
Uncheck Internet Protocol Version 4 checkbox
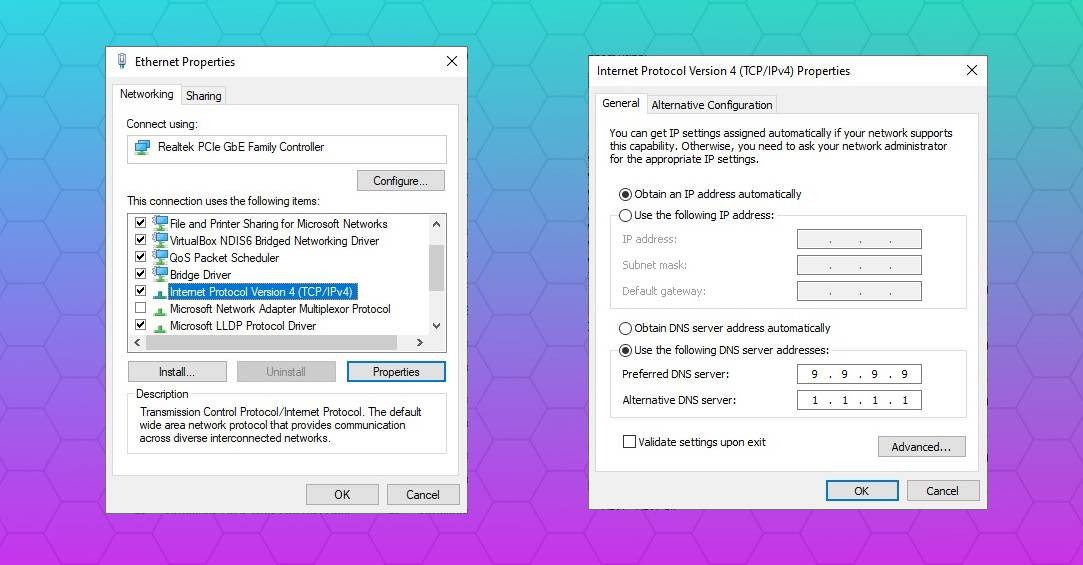click(x=140, y=291)
